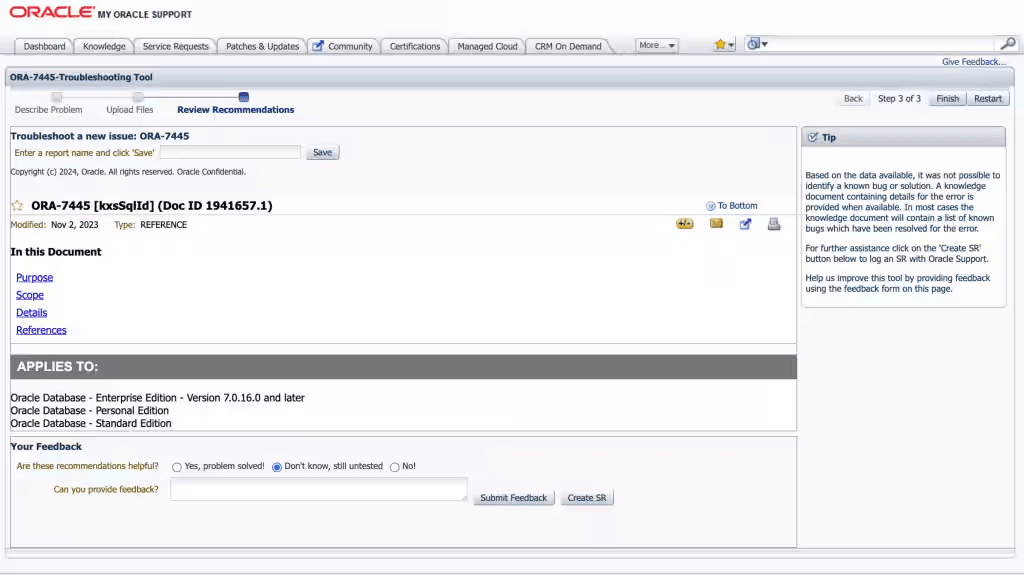The width and height of the screenshot is (1024, 575).
Task: Open the Managed Cloud tab
Action: [x=487, y=46]
